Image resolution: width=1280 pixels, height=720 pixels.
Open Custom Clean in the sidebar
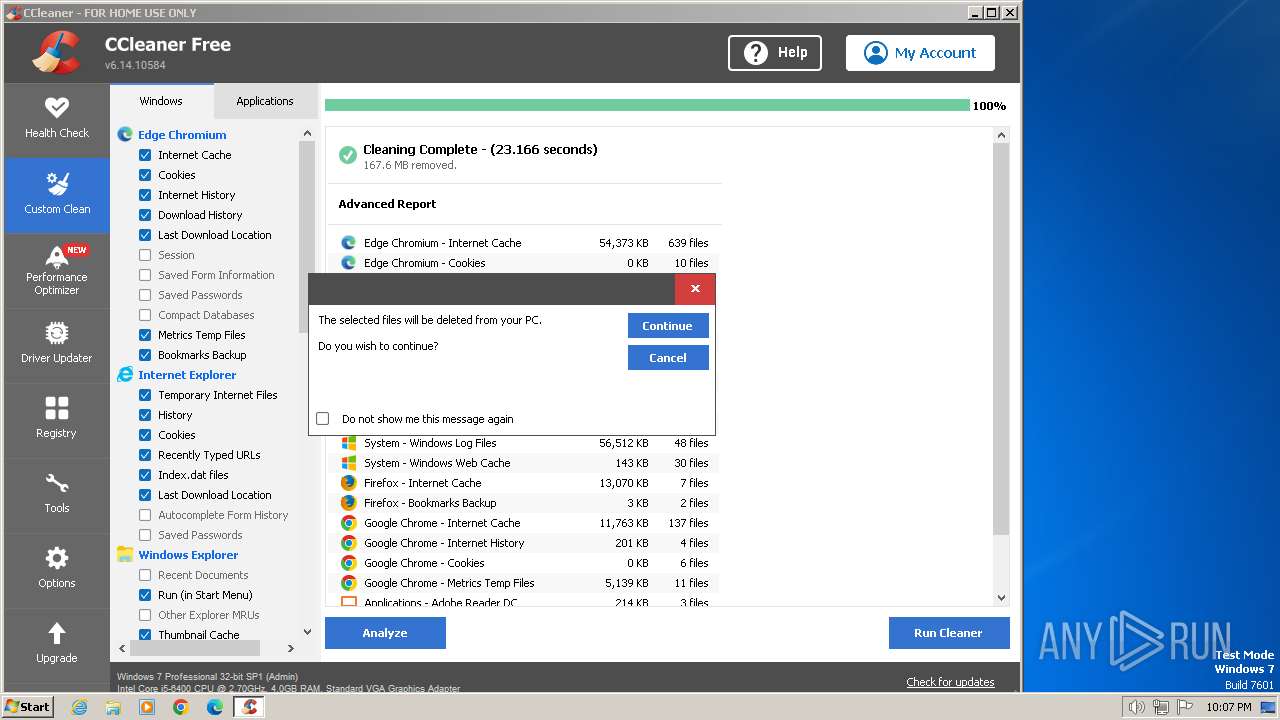57,194
